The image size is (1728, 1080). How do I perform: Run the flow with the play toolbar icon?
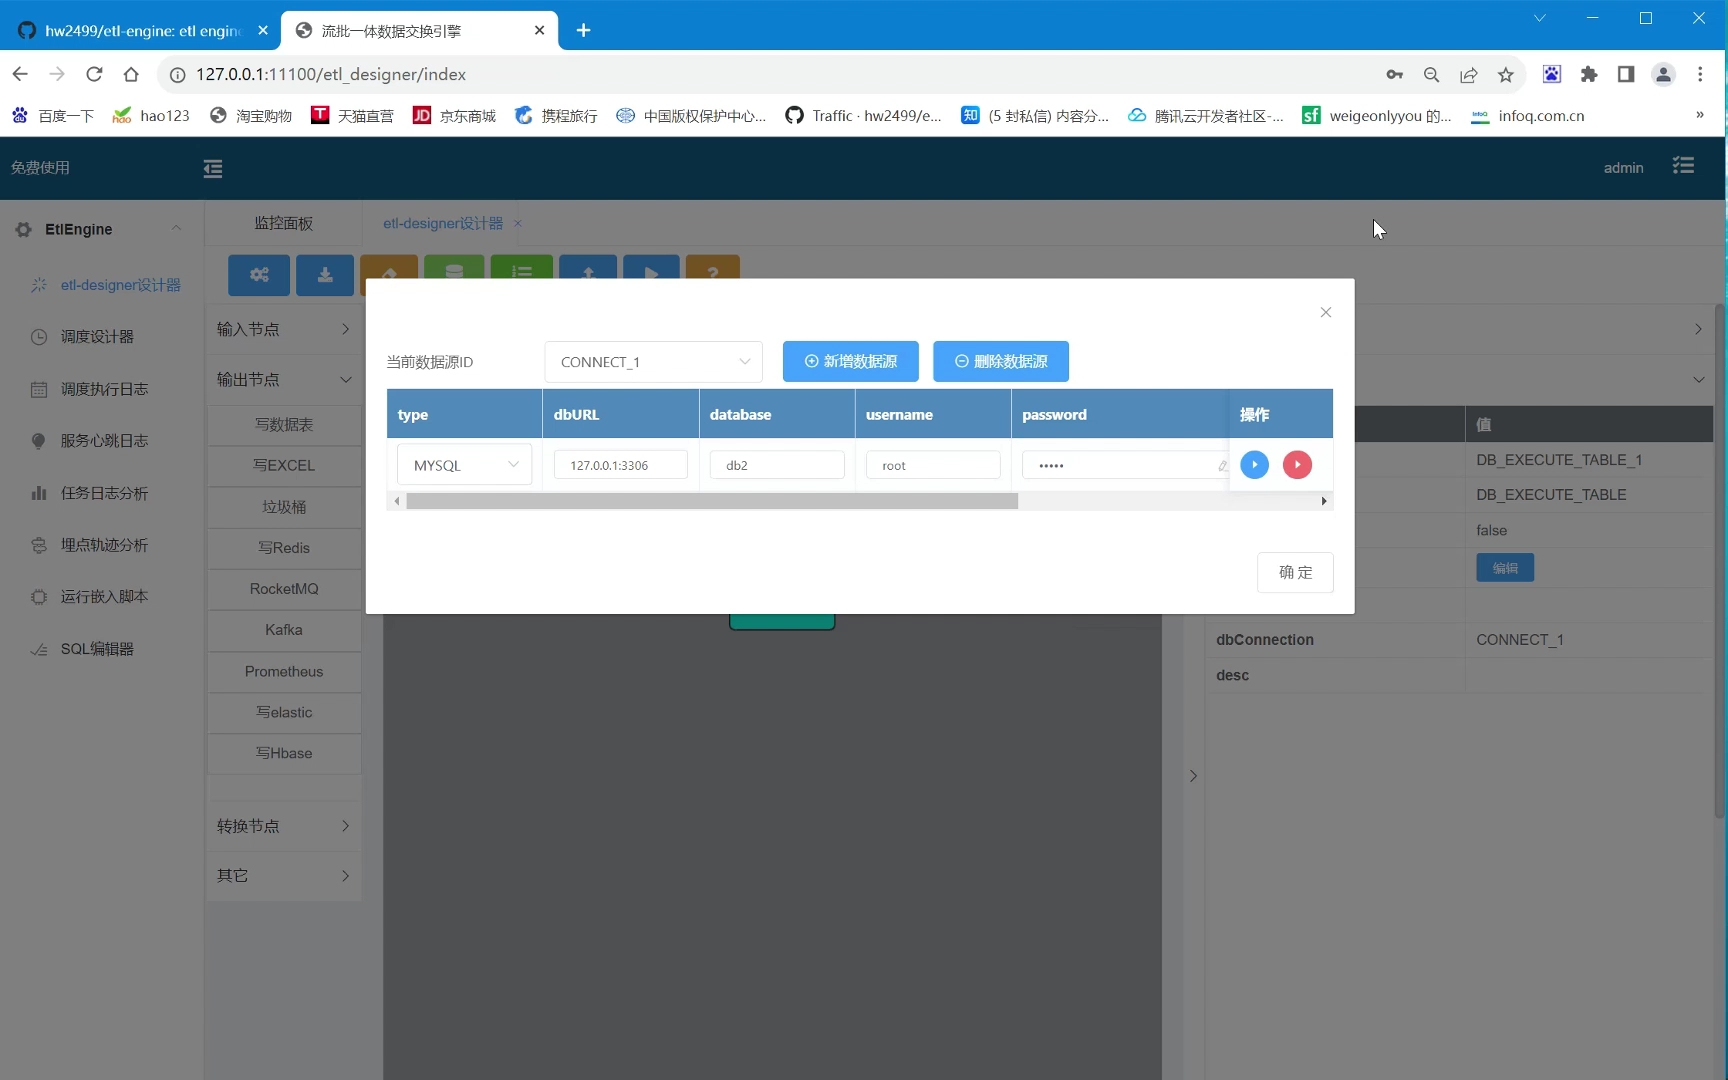651,270
